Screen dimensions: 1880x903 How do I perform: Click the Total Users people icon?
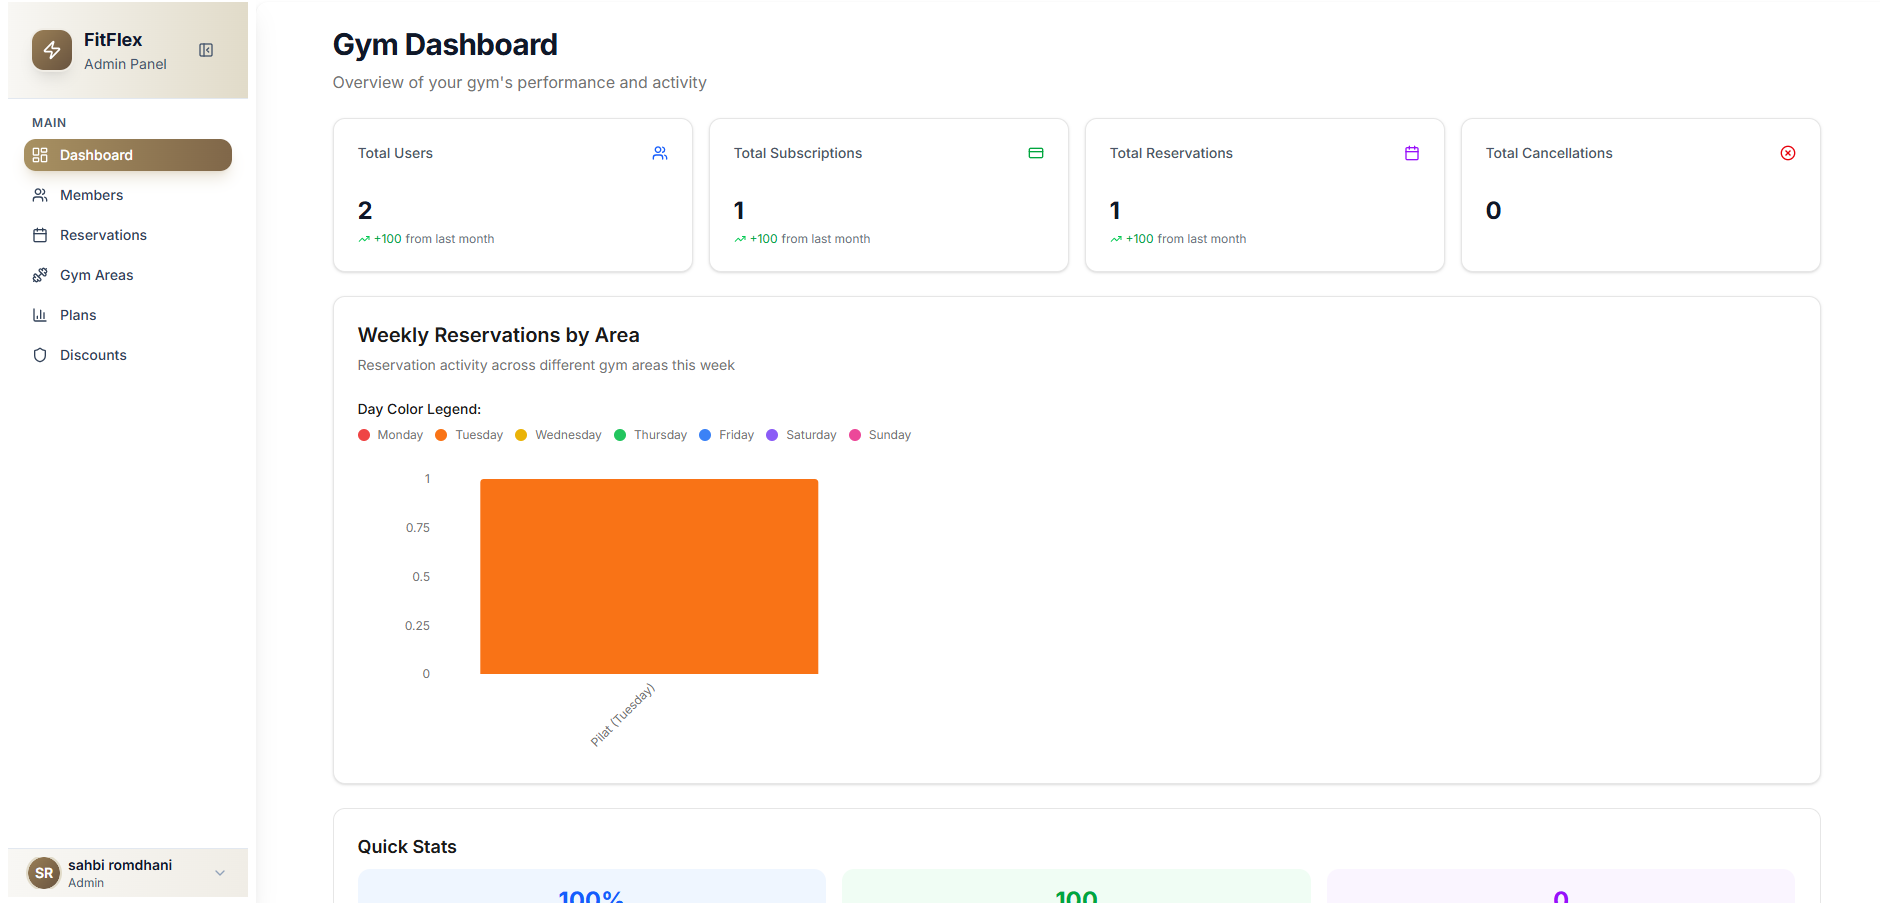[x=660, y=153]
